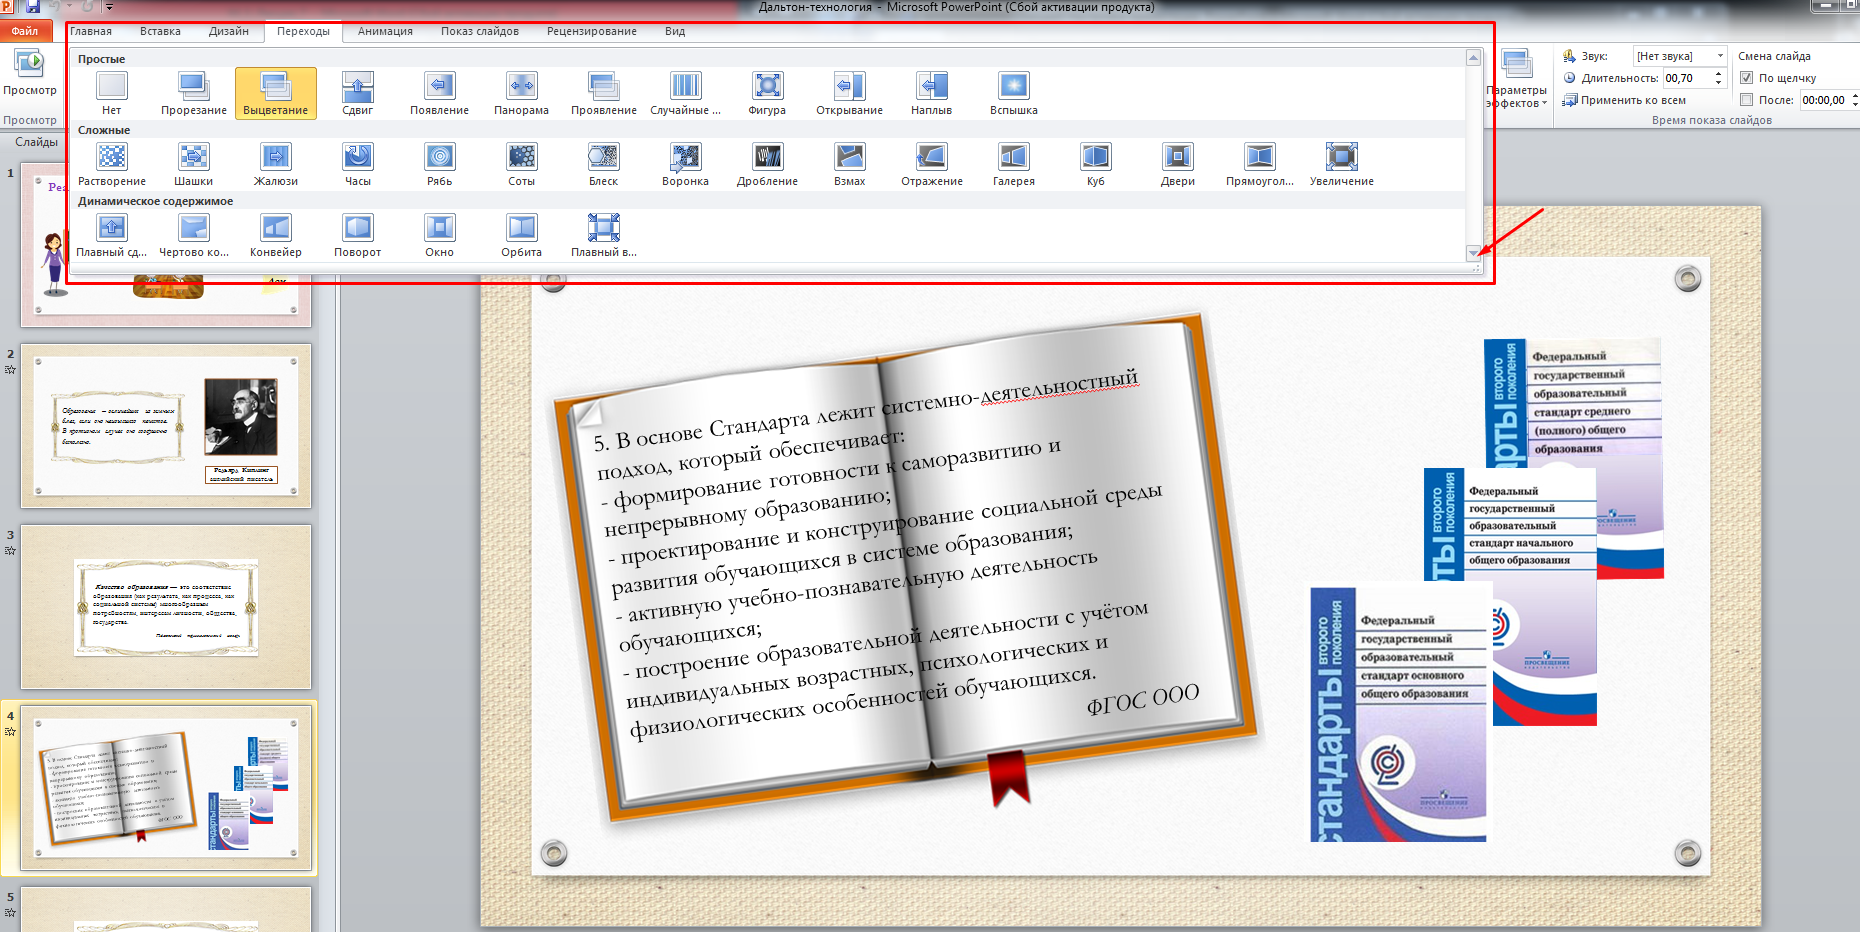The width and height of the screenshot is (1860, 932).
Task: Select the Плавный сдвиг dynamic transition
Action: click(x=112, y=236)
